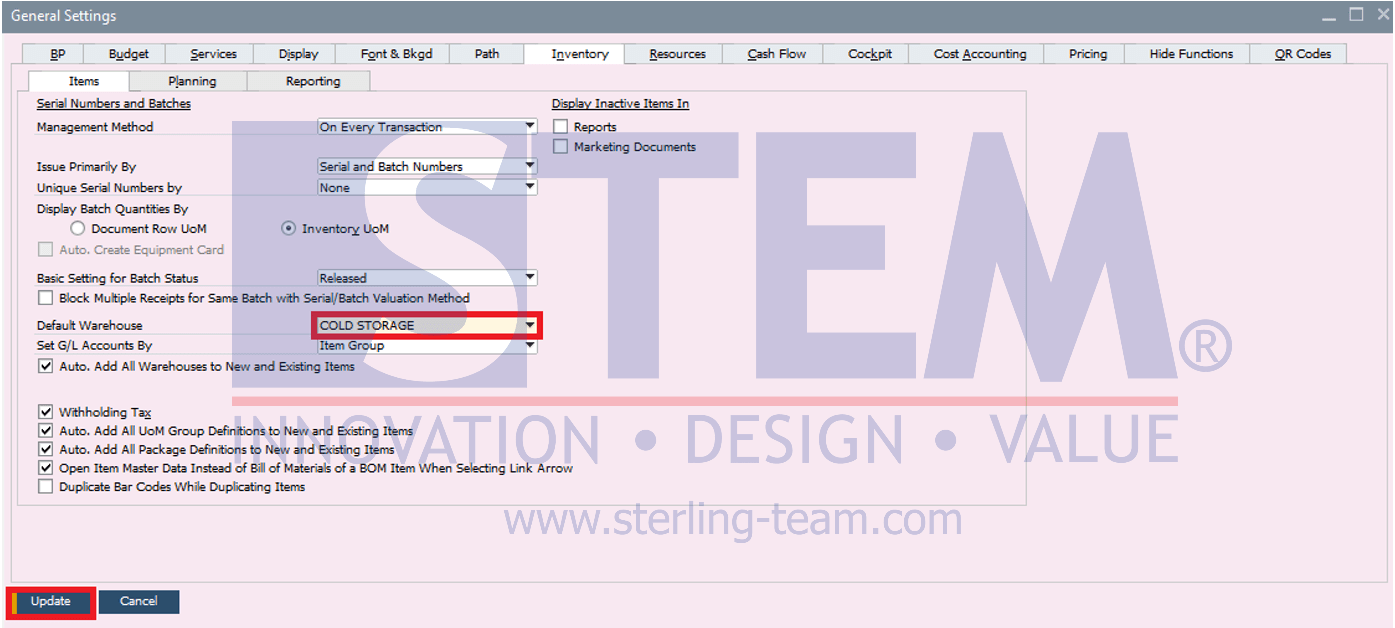This screenshot has width=1395, height=628.
Task: Uncheck Auto. Add All Warehouses option
Action: tap(45, 367)
